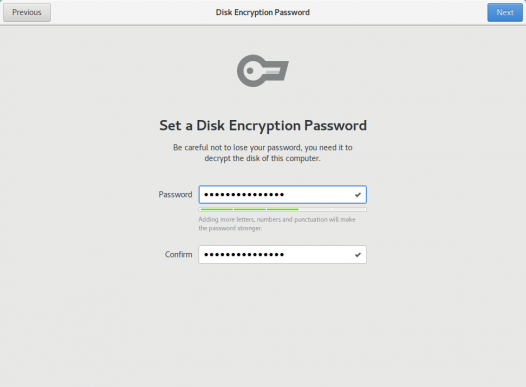Click the checkmark inside the Confirm field
This screenshot has width=526, height=387.
point(358,255)
